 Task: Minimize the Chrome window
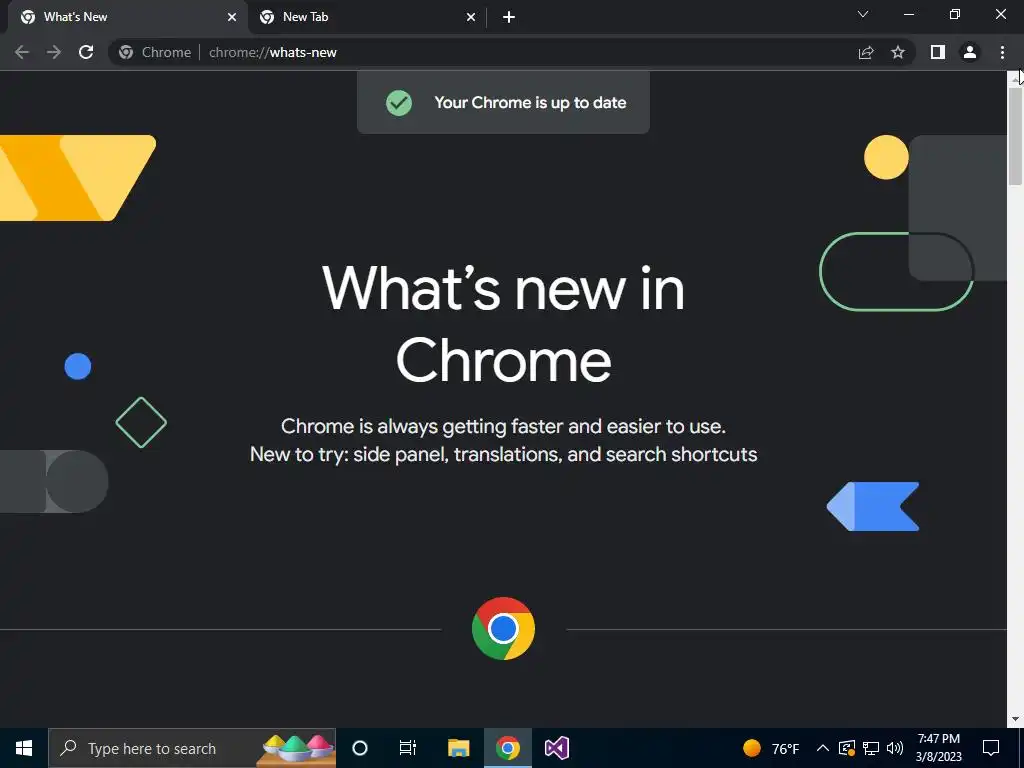click(x=908, y=14)
